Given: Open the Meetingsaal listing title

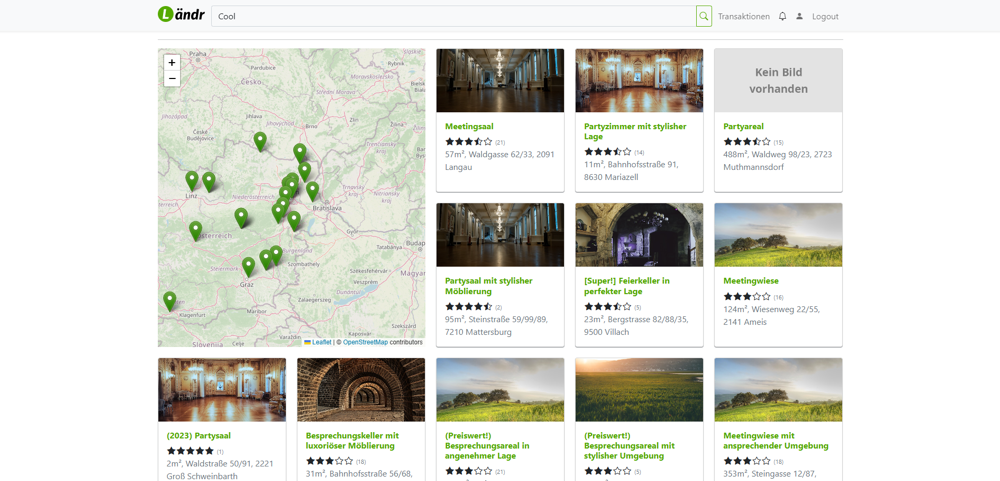Looking at the screenshot, I should [469, 126].
